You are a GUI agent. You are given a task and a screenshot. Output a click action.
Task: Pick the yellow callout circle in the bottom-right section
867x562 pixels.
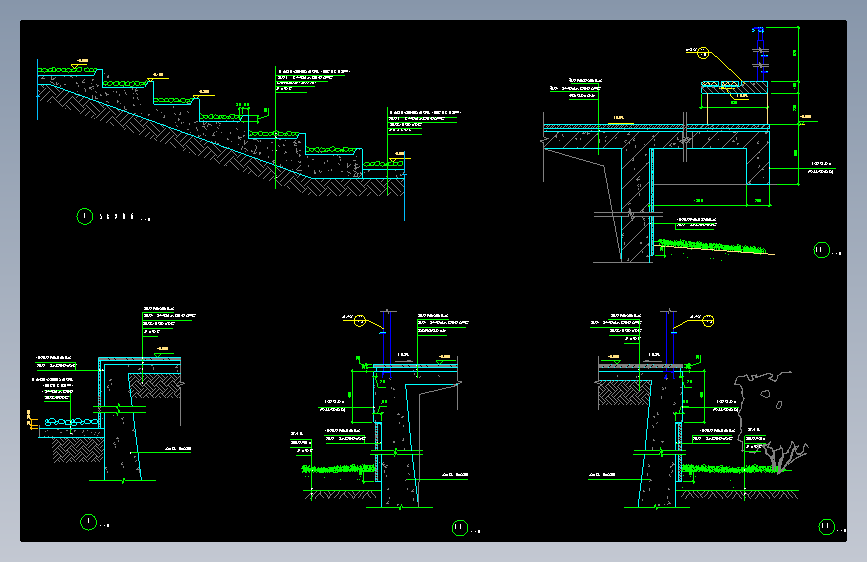click(x=708, y=321)
